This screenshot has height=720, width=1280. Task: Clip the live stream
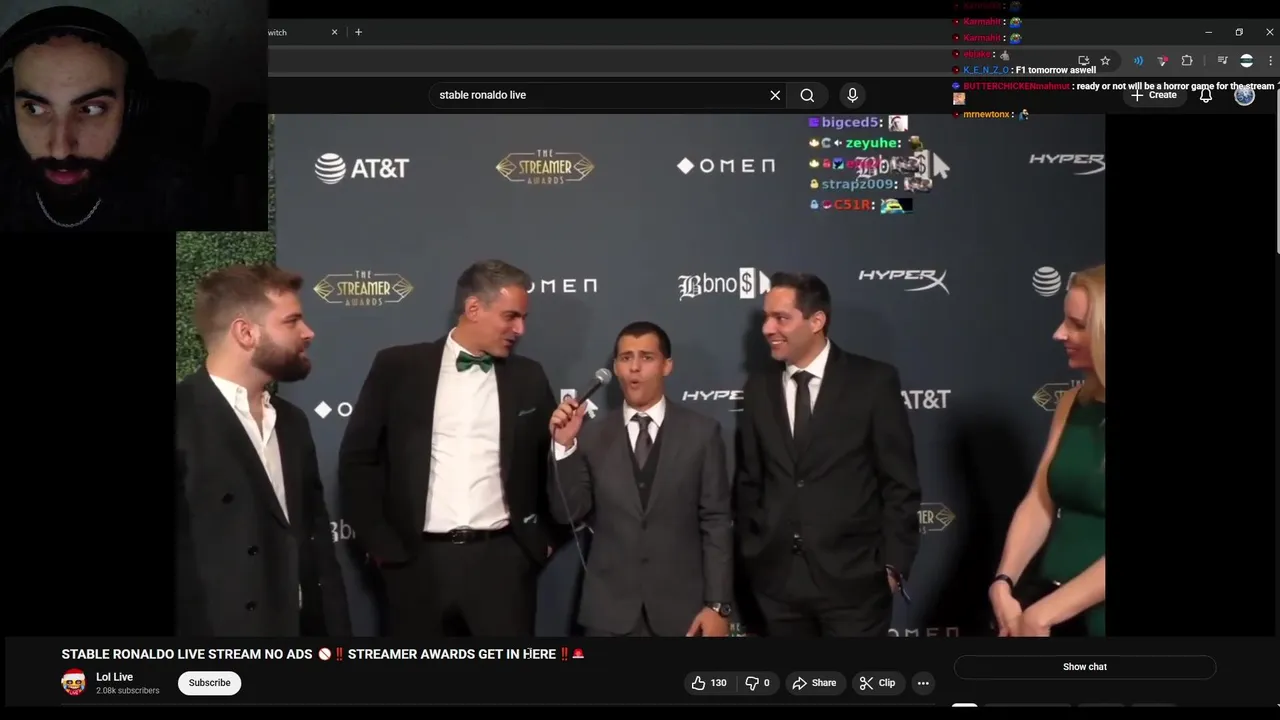877,683
